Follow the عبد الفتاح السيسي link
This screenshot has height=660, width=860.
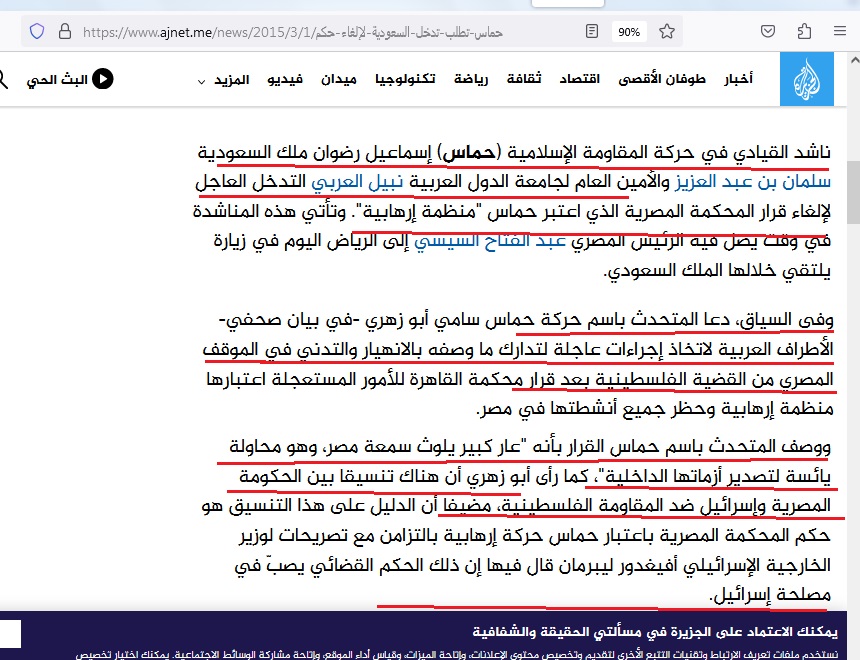click(490, 241)
